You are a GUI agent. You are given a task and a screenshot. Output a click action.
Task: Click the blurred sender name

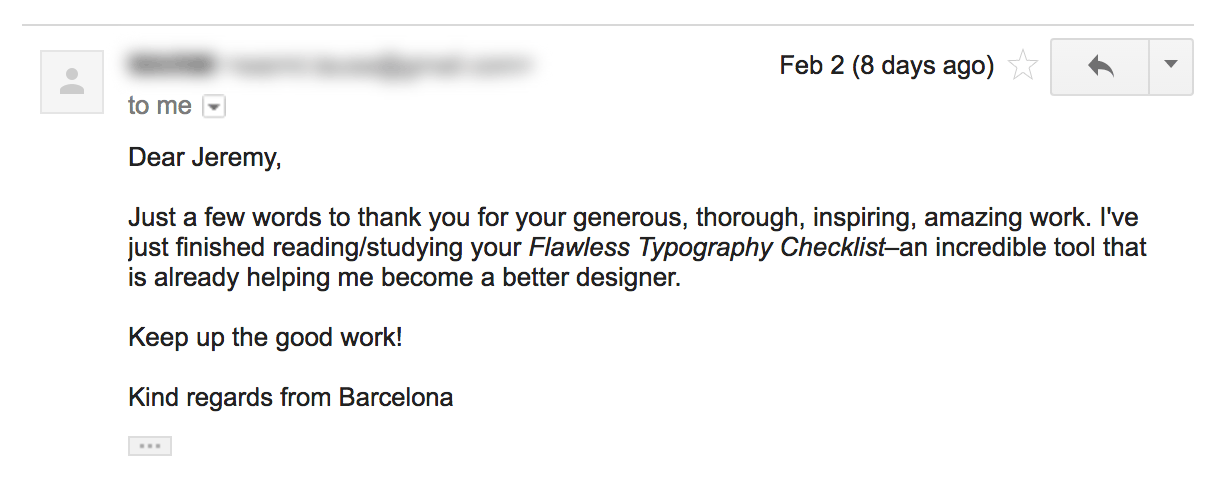[172, 66]
